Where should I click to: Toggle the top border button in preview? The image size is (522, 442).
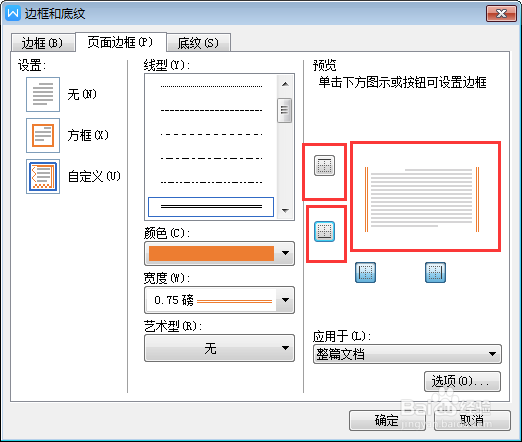[x=324, y=165]
